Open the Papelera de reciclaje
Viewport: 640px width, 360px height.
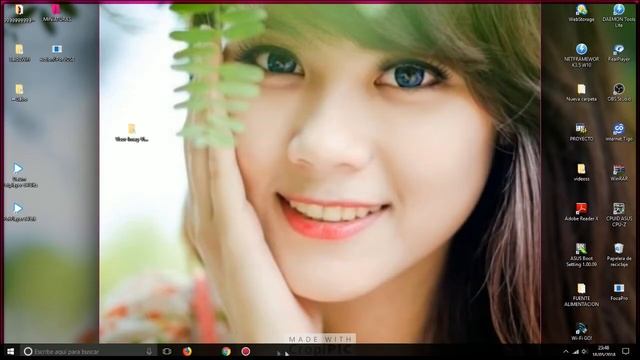pyautogui.click(x=619, y=255)
